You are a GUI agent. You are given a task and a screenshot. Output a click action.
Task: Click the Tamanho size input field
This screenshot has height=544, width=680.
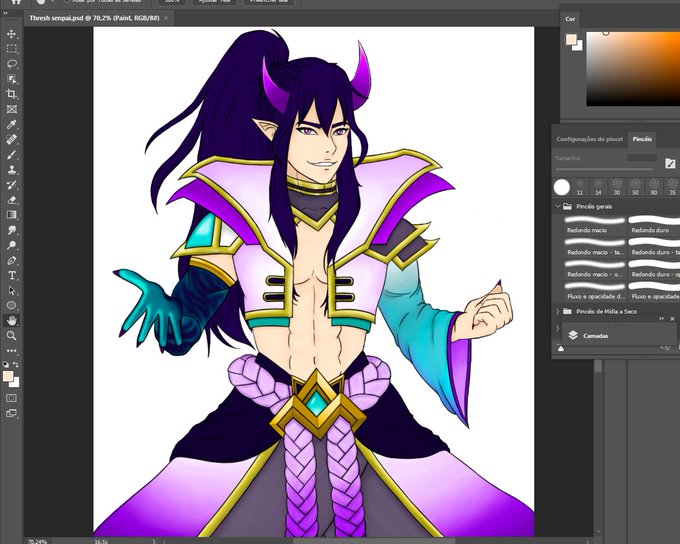(642, 158)
